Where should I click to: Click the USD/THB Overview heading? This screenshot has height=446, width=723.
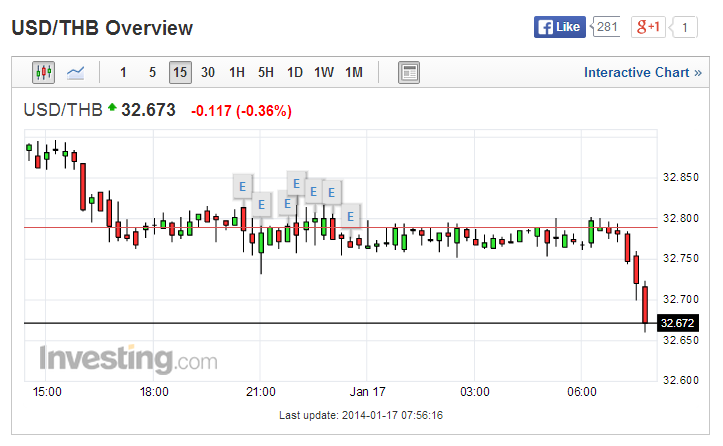click(102, 28)
